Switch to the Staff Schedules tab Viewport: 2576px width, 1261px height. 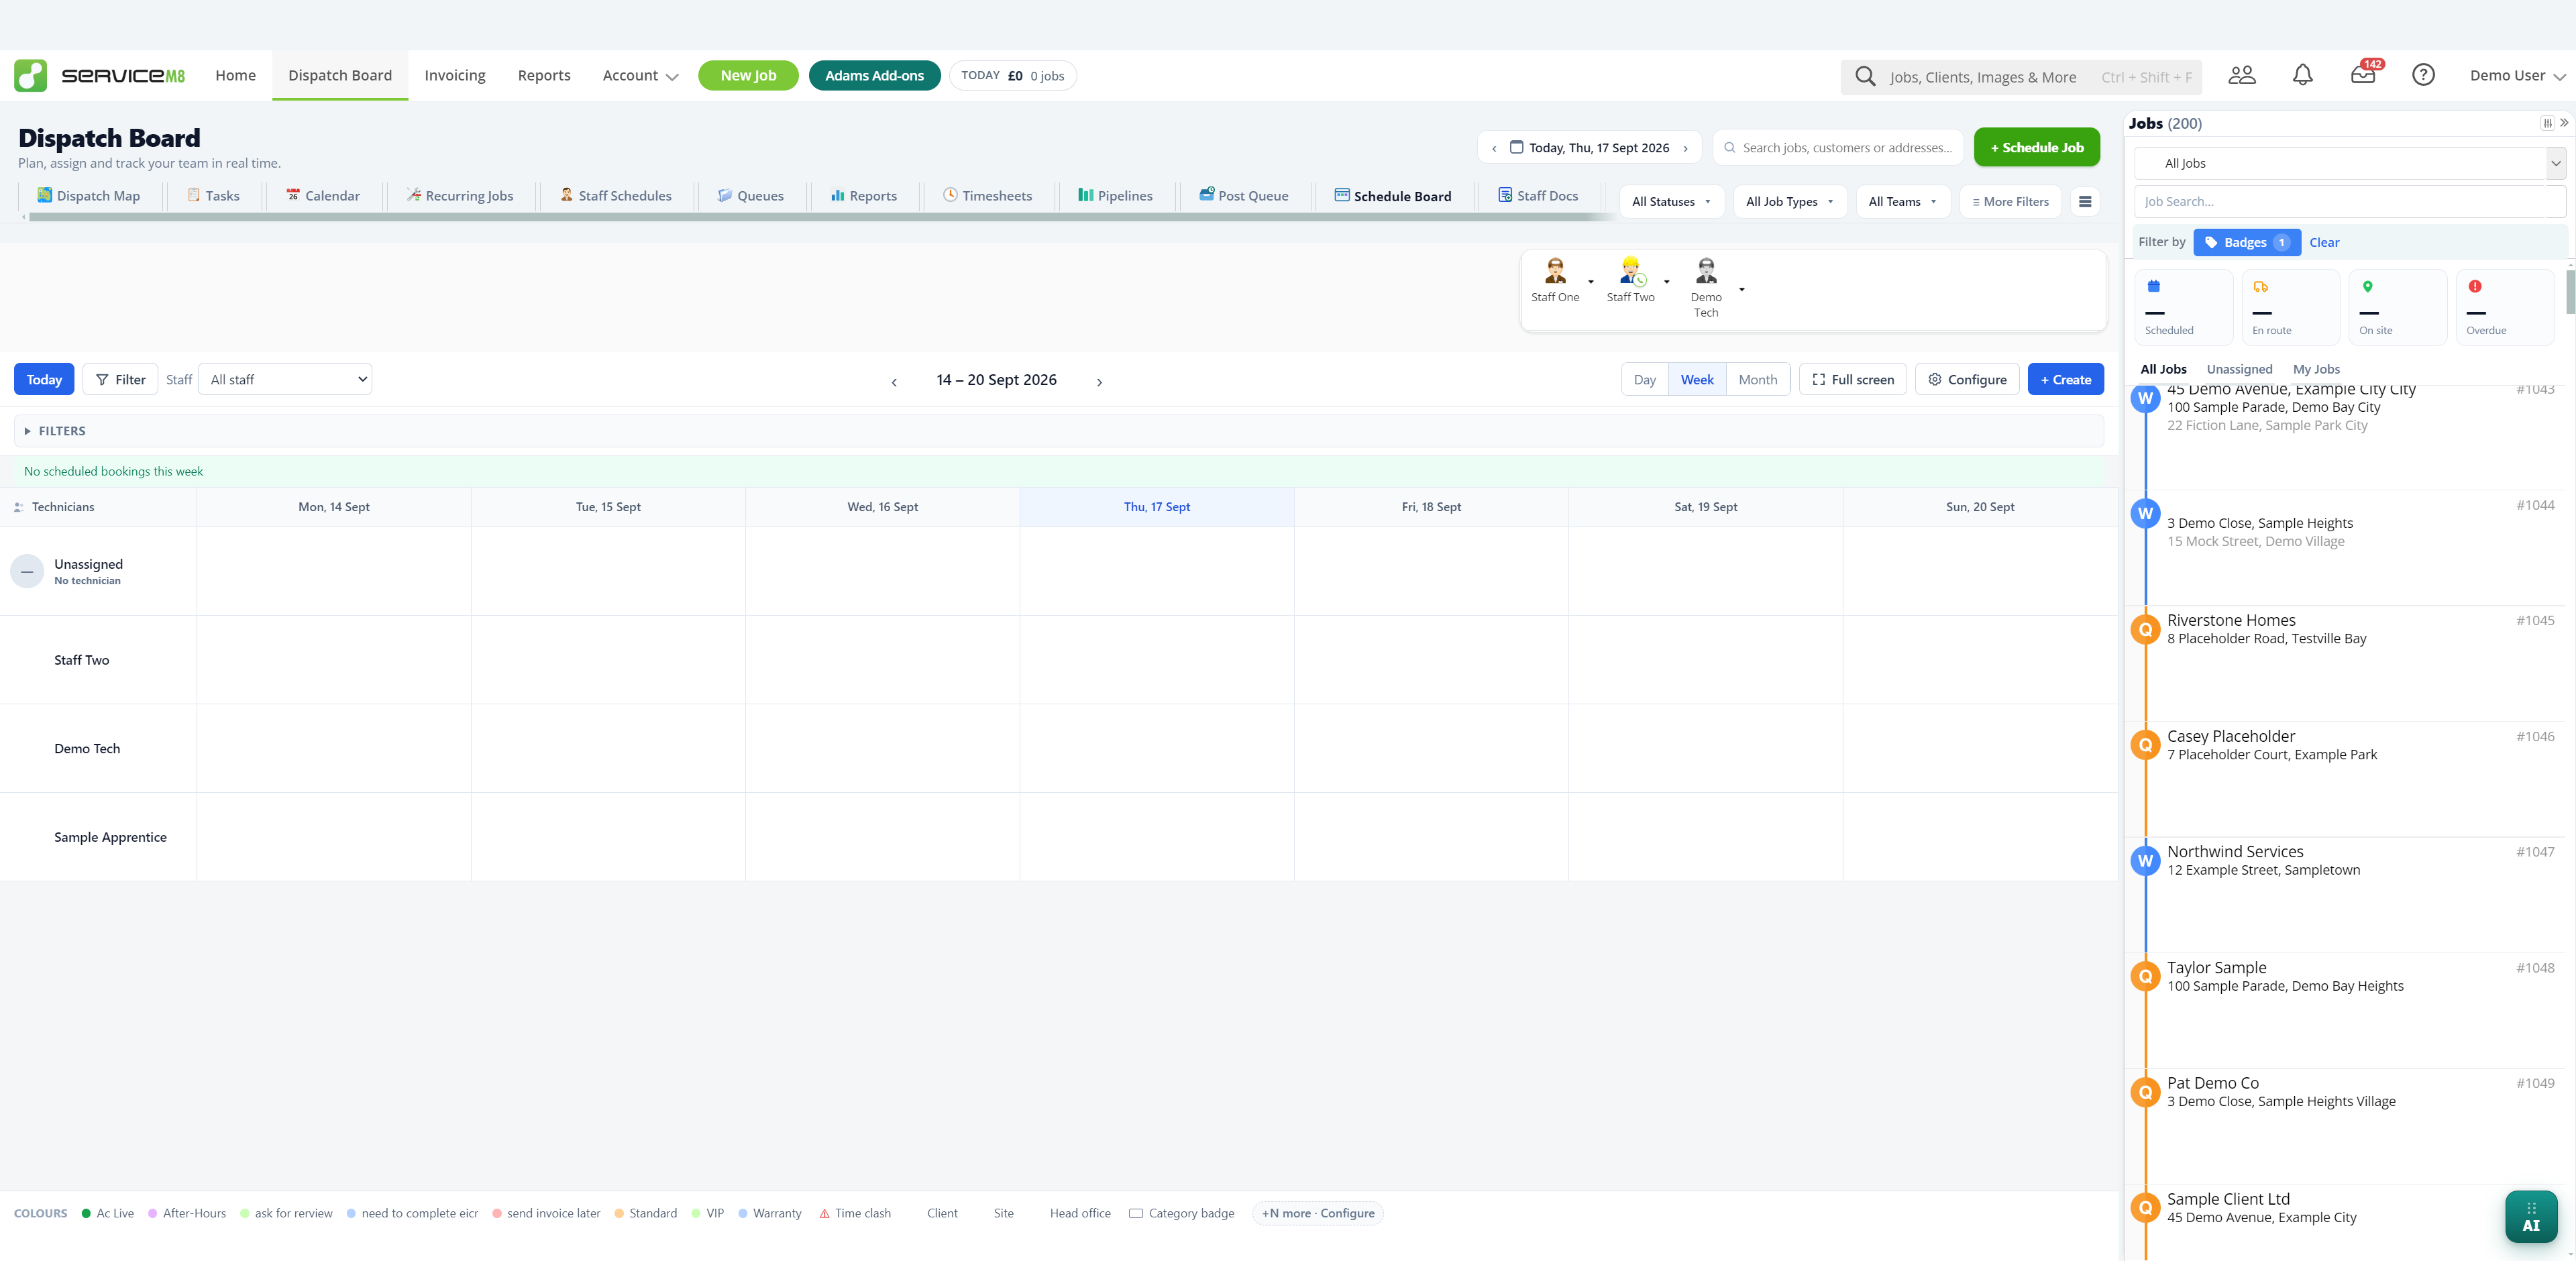pyautogui.click(x=616, y=196)
